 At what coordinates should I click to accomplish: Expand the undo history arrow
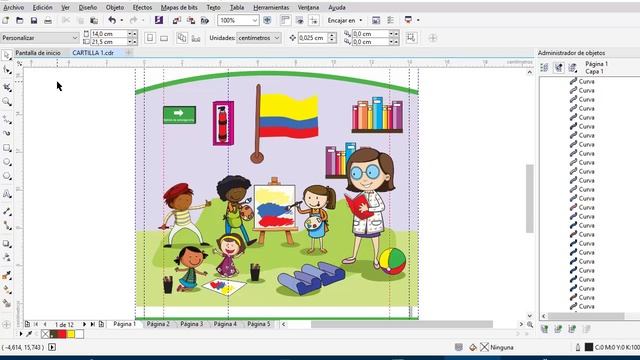(122, 20)
